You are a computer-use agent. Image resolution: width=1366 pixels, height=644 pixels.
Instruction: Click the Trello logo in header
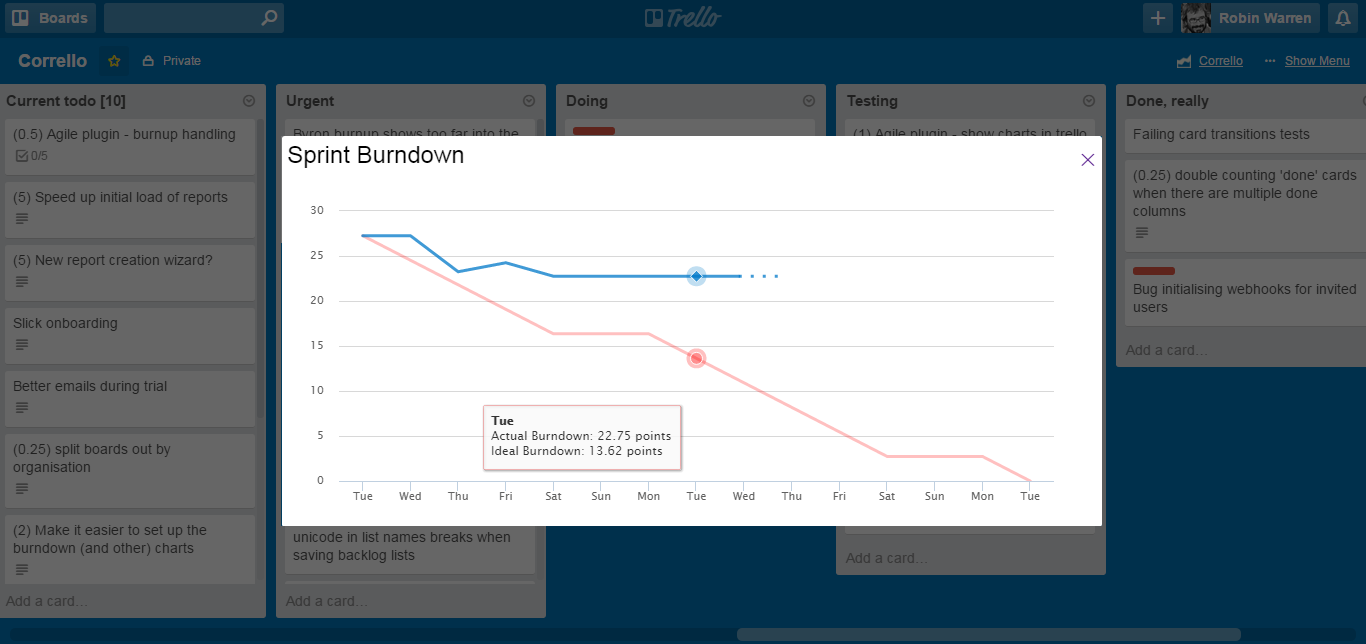683,18
